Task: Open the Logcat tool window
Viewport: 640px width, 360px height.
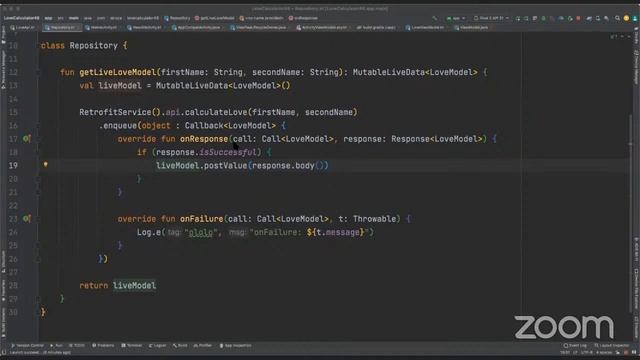Action: 158,345
